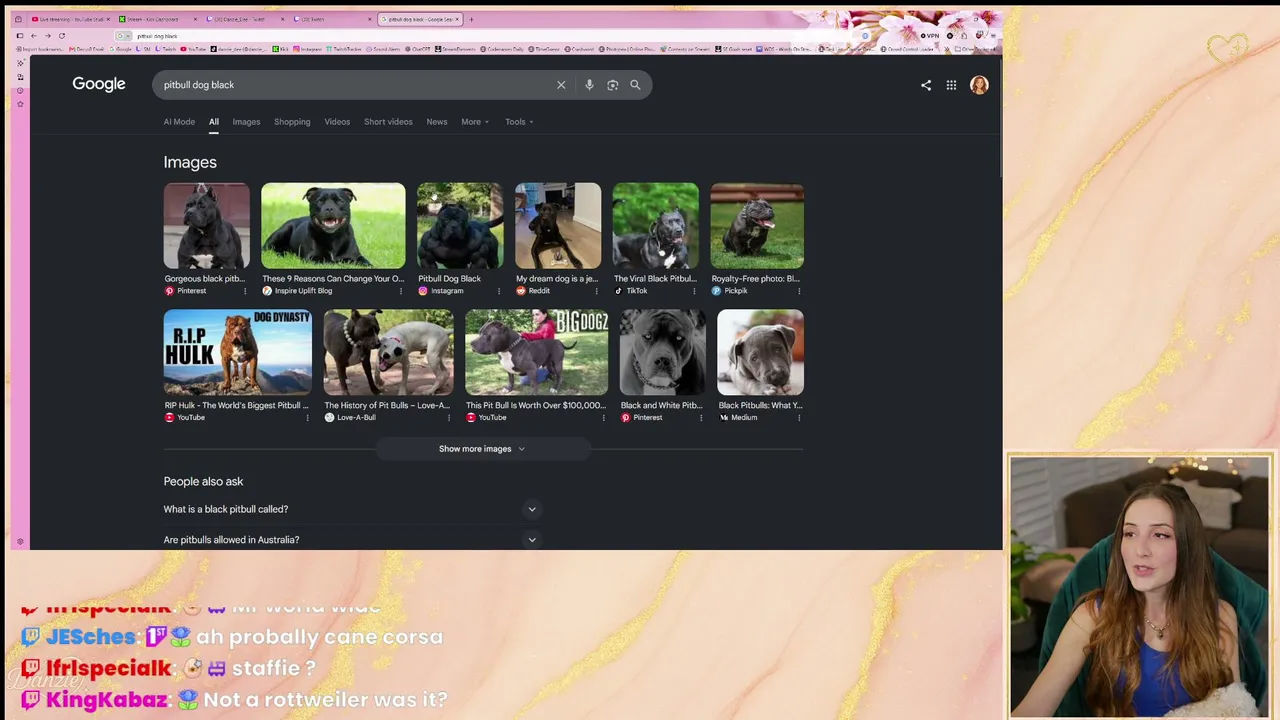Switch to the Shopping tab
The image size is (1280, 720).
[x=292, y=122]
